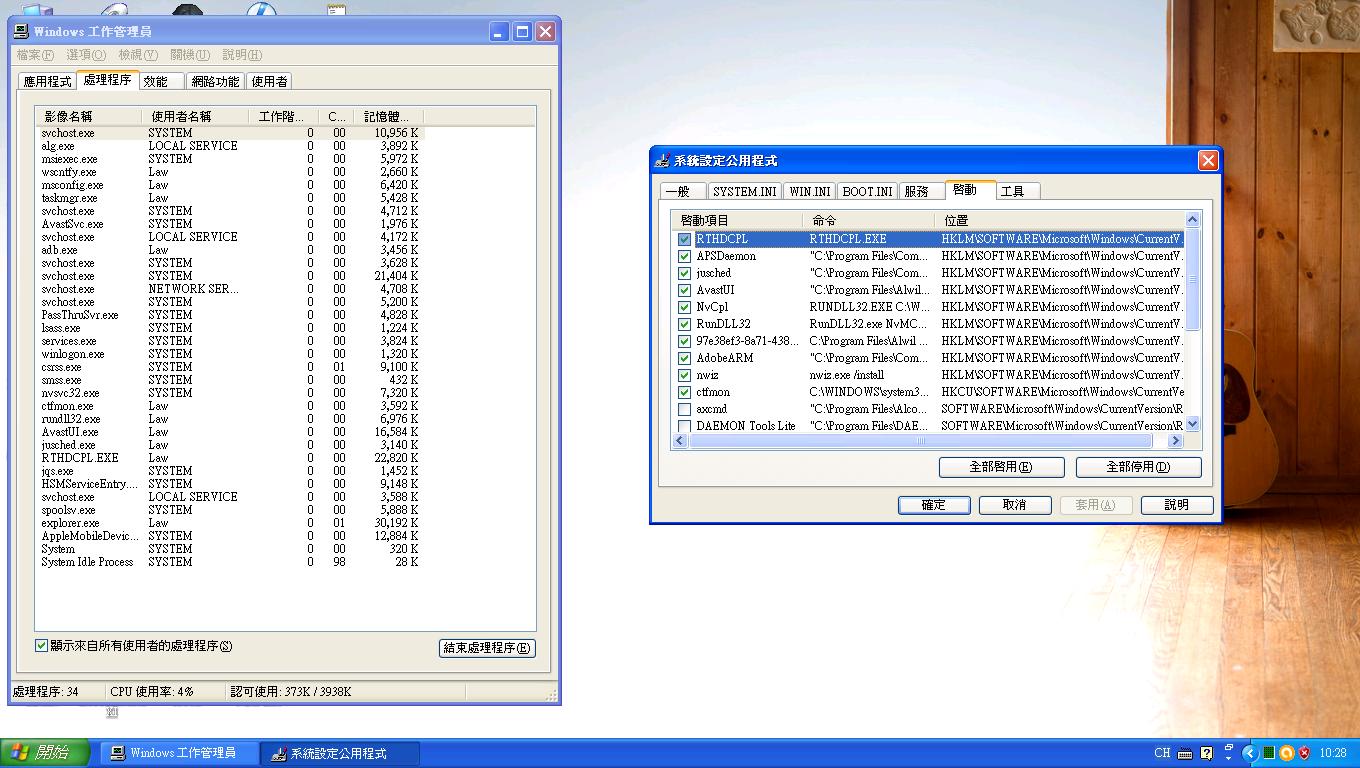Image resolution: width=1360 pixels, height=768 pixels.
Task: Uncheck the 97e38ef3-8a71-438 startup item
Action: (684, 341)
